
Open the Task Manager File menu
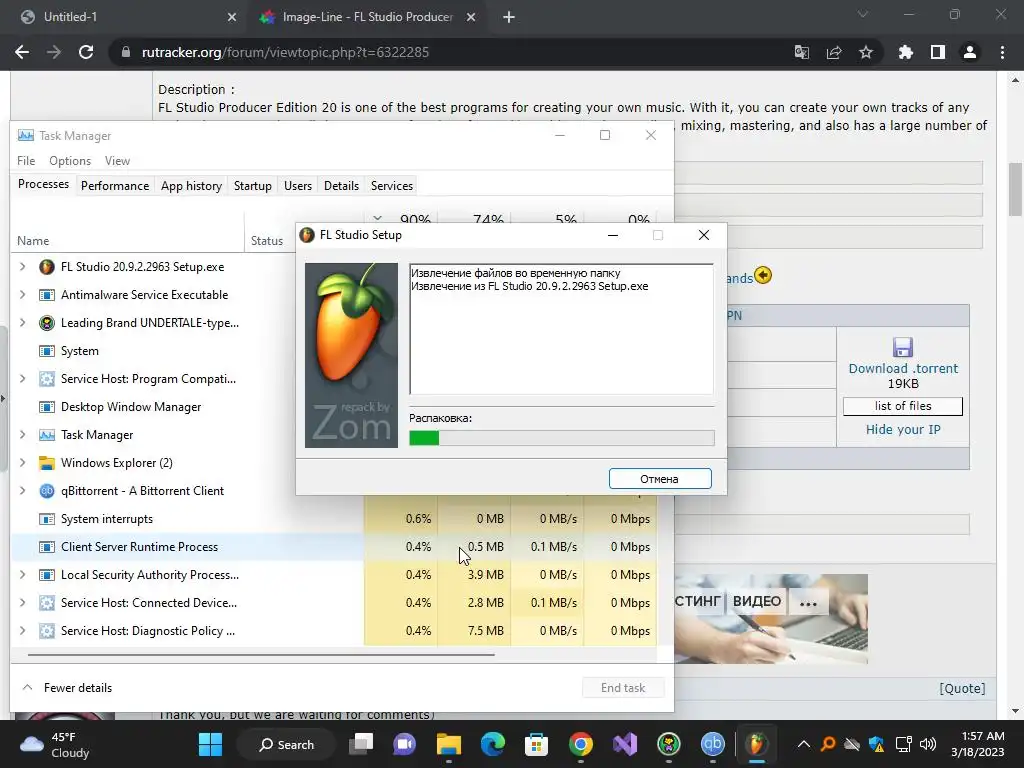click(x=26, y=161)
